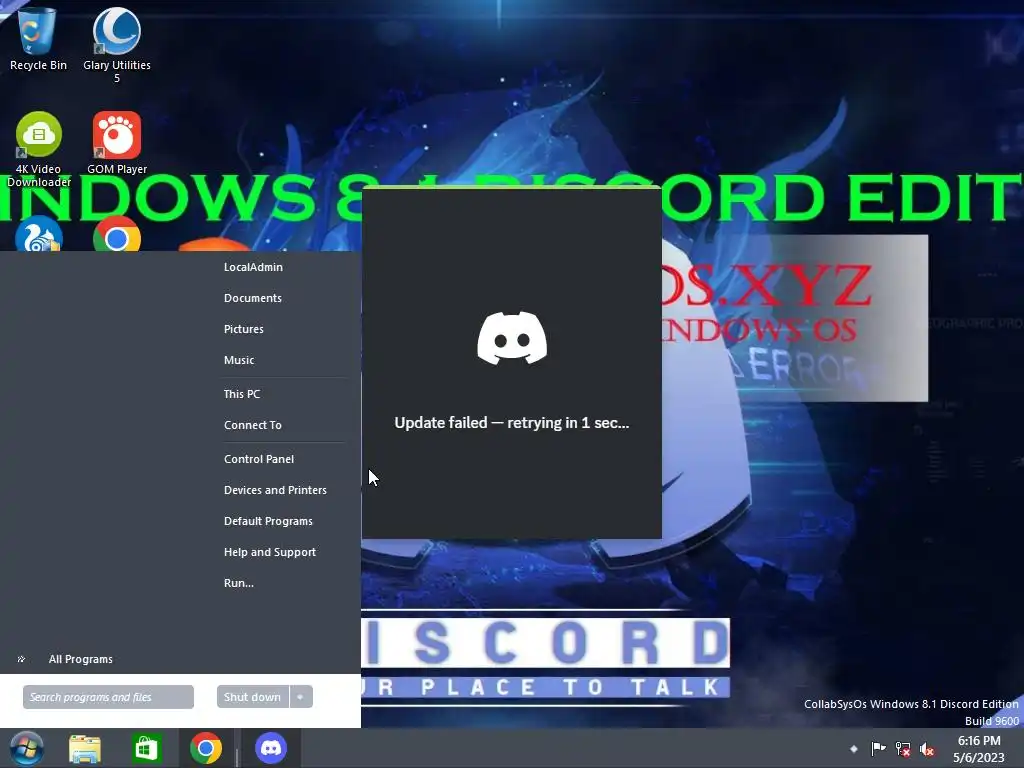The height and width of the screenshot is (768, 1024).
Task: Open Documents from Start menu
Action: pyautogui.click(x=253, y=298)
